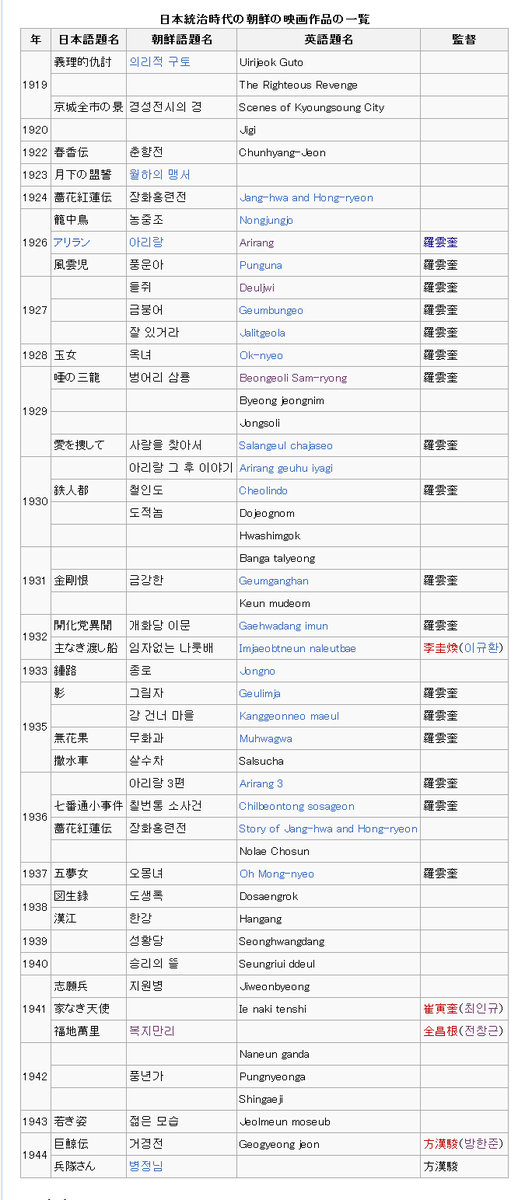Click the 日本語題名 column header
This screenshot has width=532, height=1200.
[x=88, y=40]
